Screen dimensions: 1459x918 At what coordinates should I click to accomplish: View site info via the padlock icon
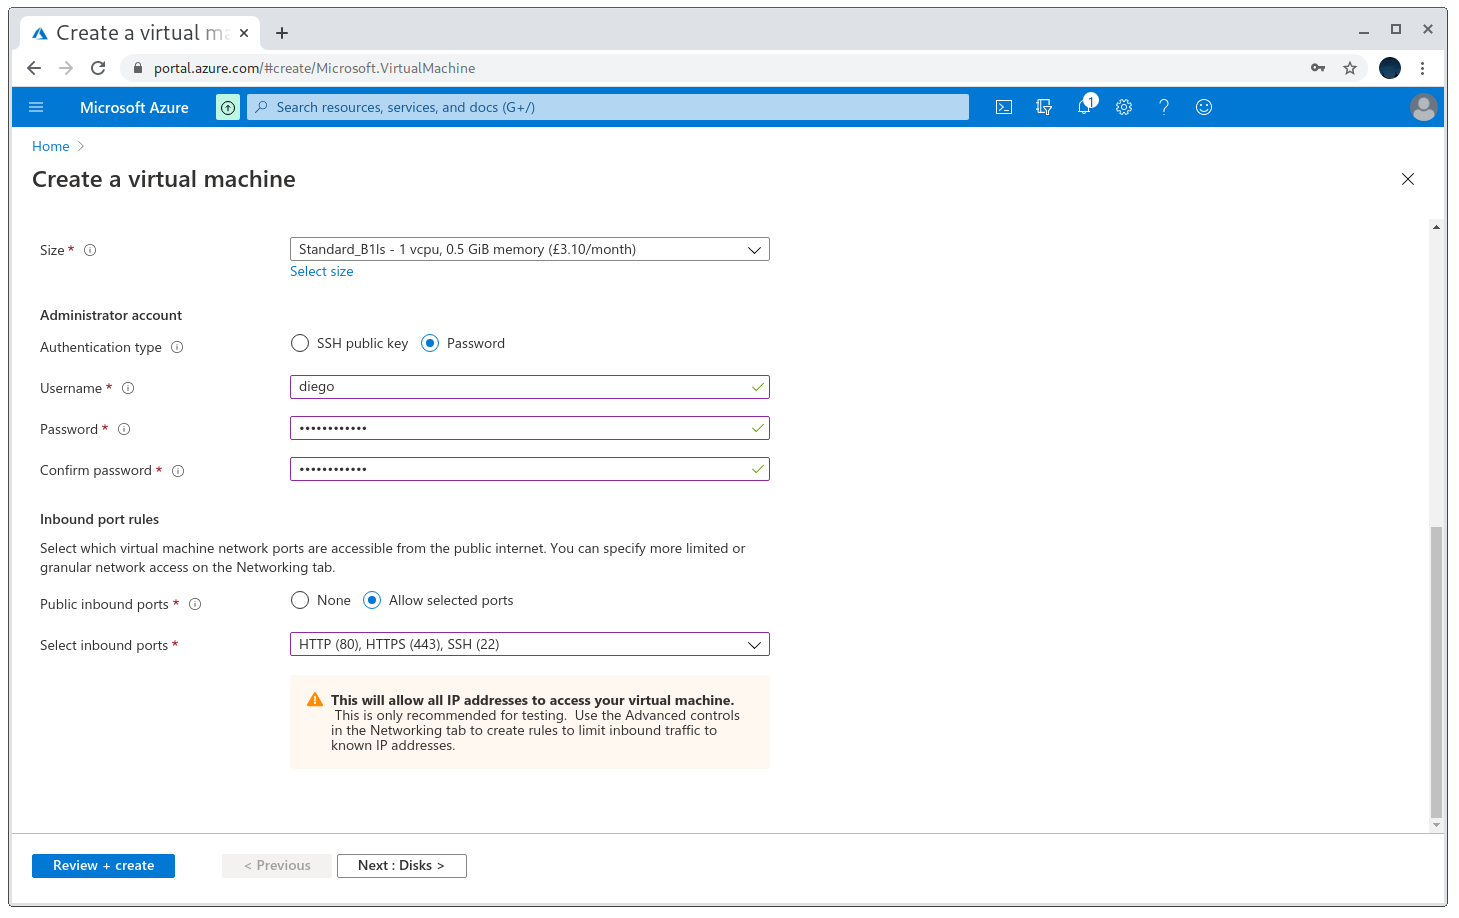pos(138,68)
